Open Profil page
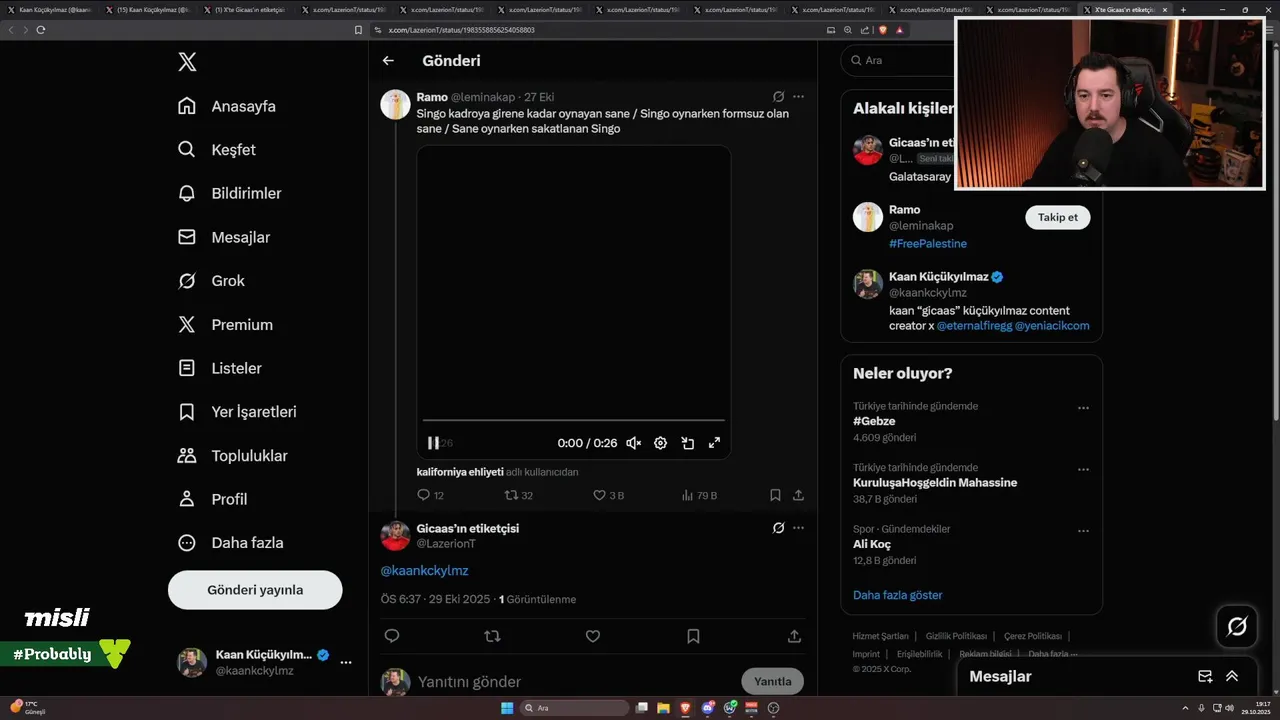 coord(212,499)
